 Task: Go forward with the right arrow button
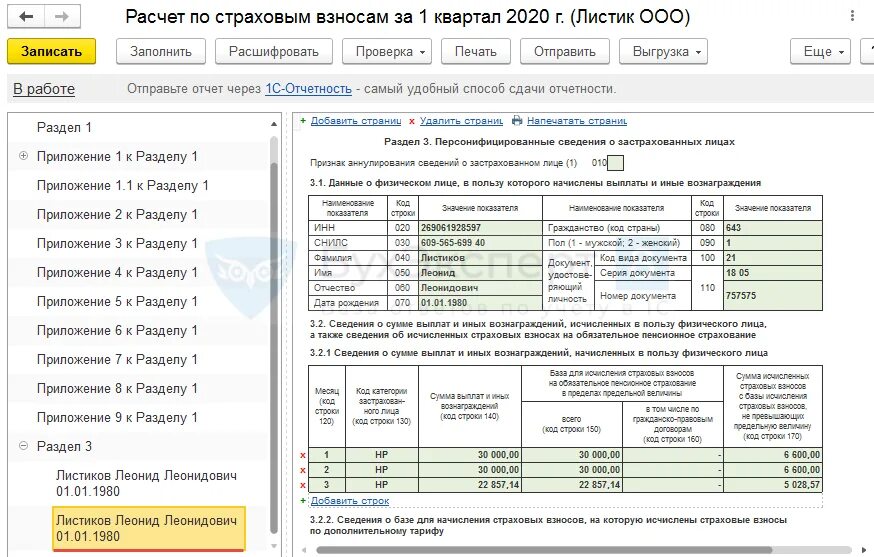[62, 17]
